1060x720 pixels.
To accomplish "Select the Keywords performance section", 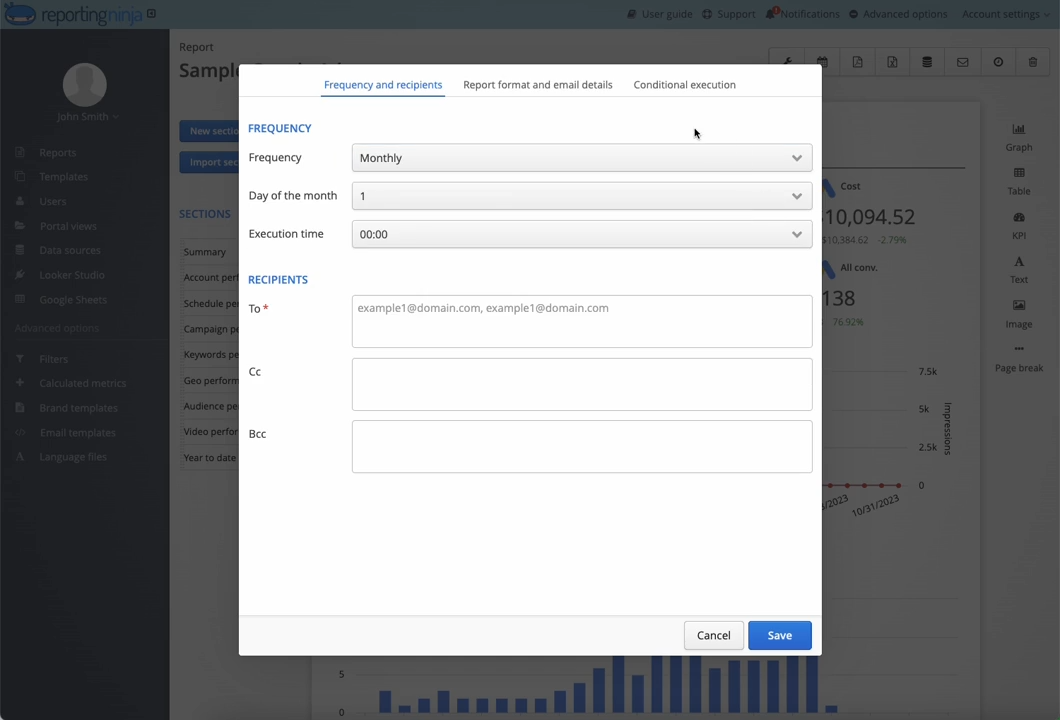I will 210,355.
